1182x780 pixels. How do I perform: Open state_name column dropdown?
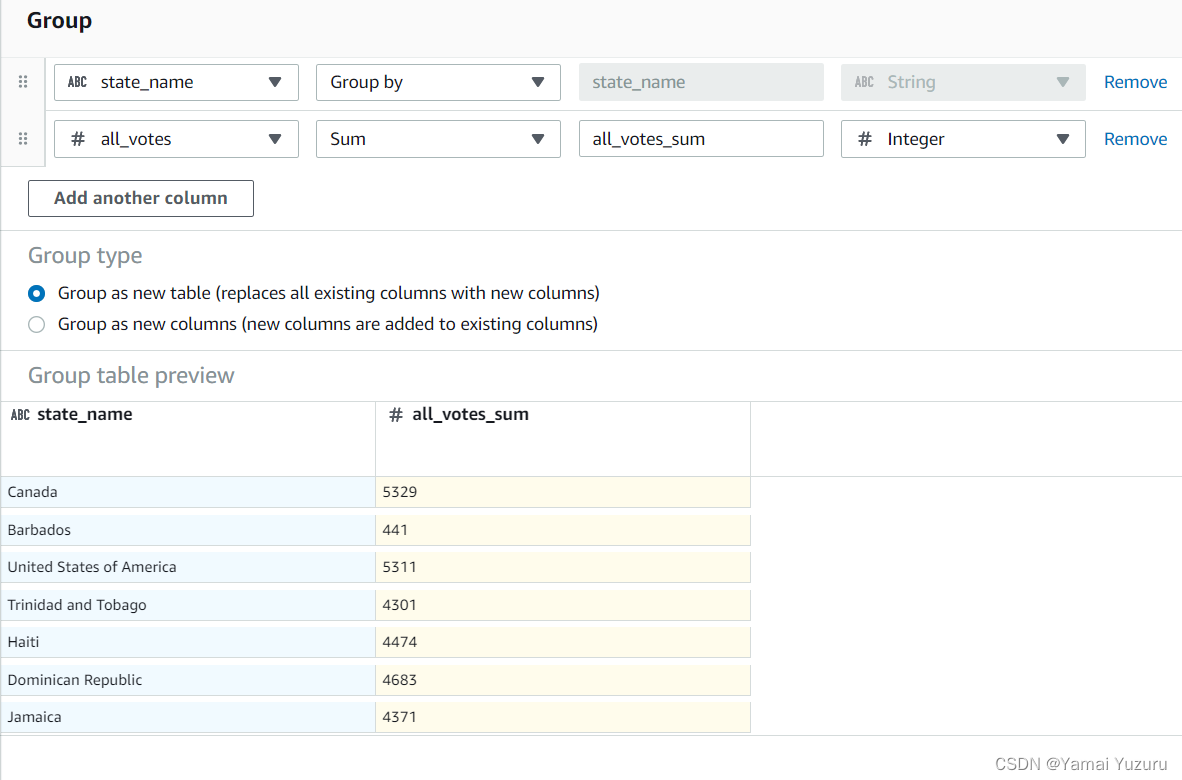176,82
